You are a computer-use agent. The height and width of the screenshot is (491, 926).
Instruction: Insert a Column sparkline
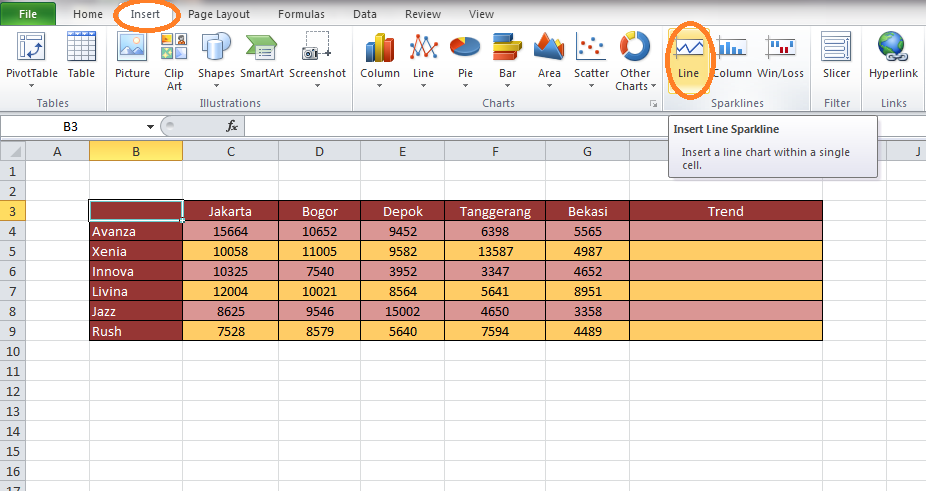[732, 56]
